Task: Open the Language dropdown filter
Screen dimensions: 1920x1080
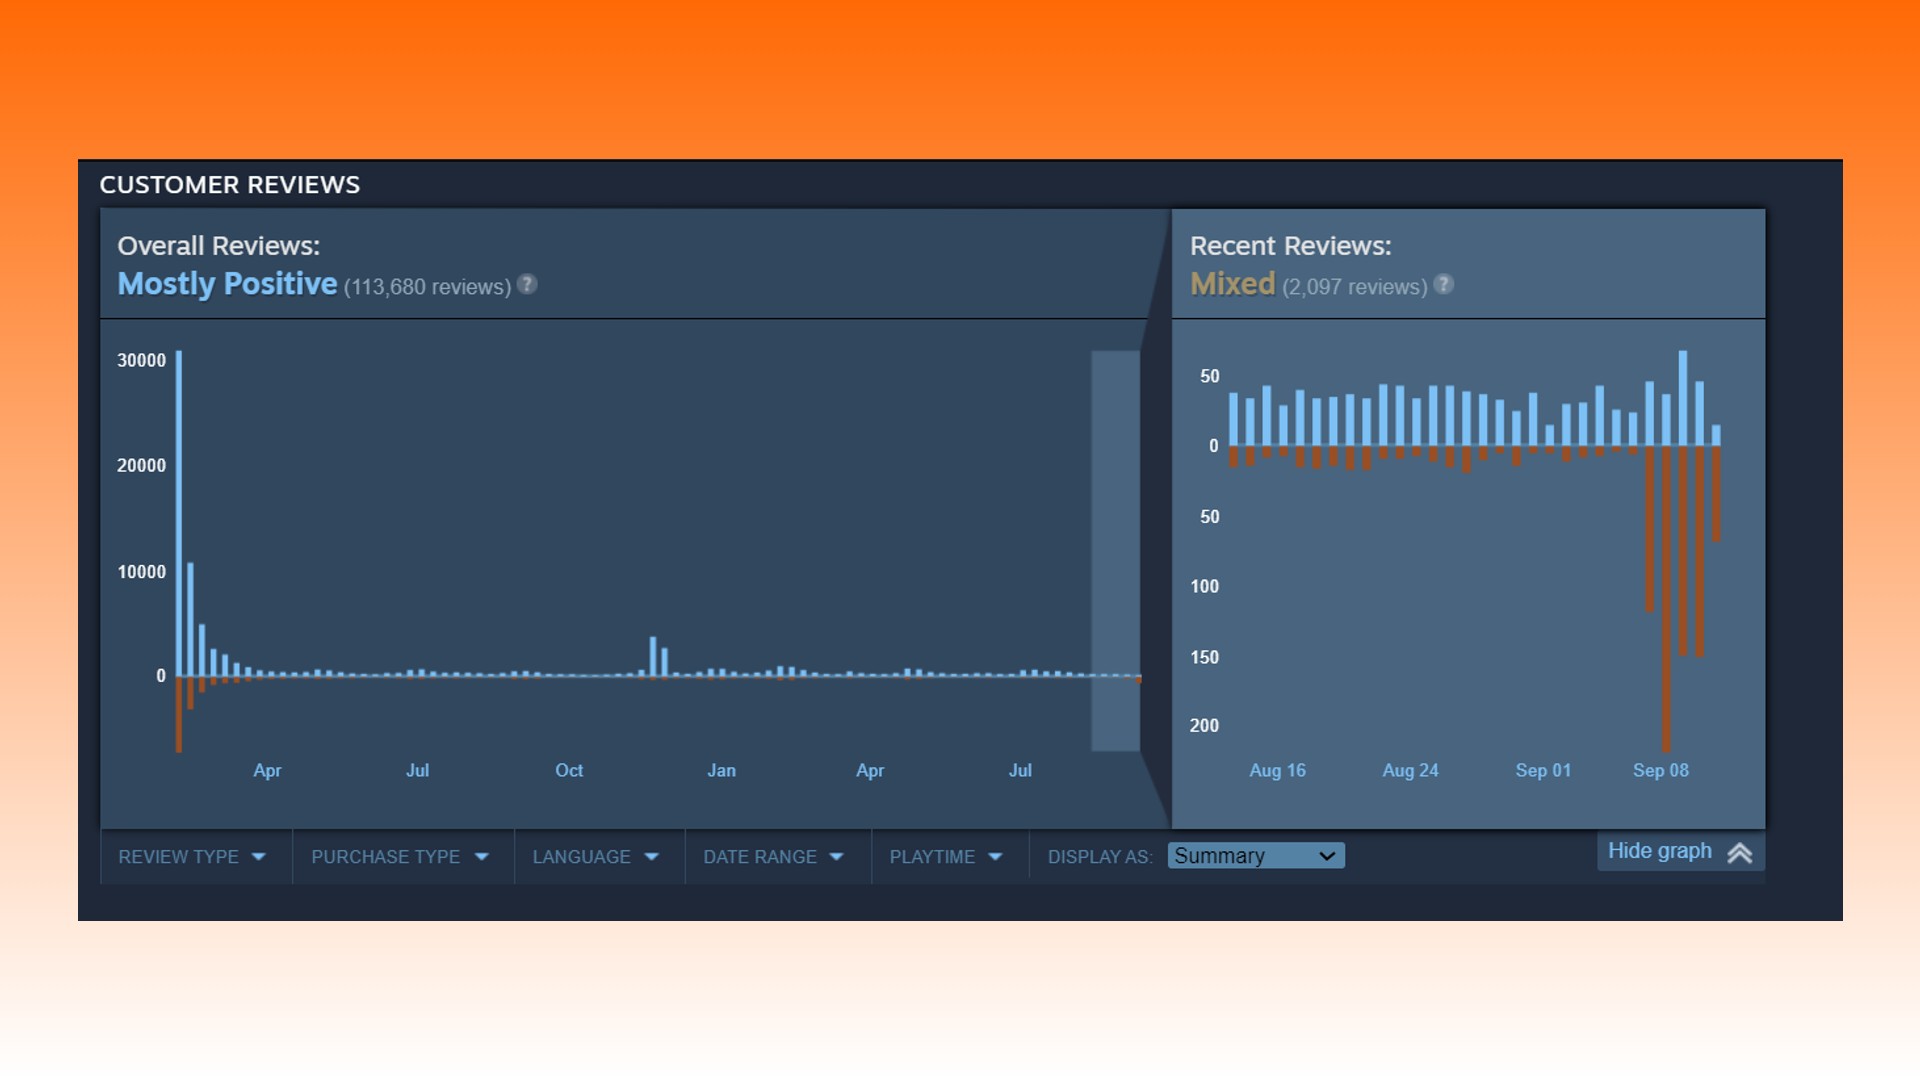Action: [x=593, y=856]
